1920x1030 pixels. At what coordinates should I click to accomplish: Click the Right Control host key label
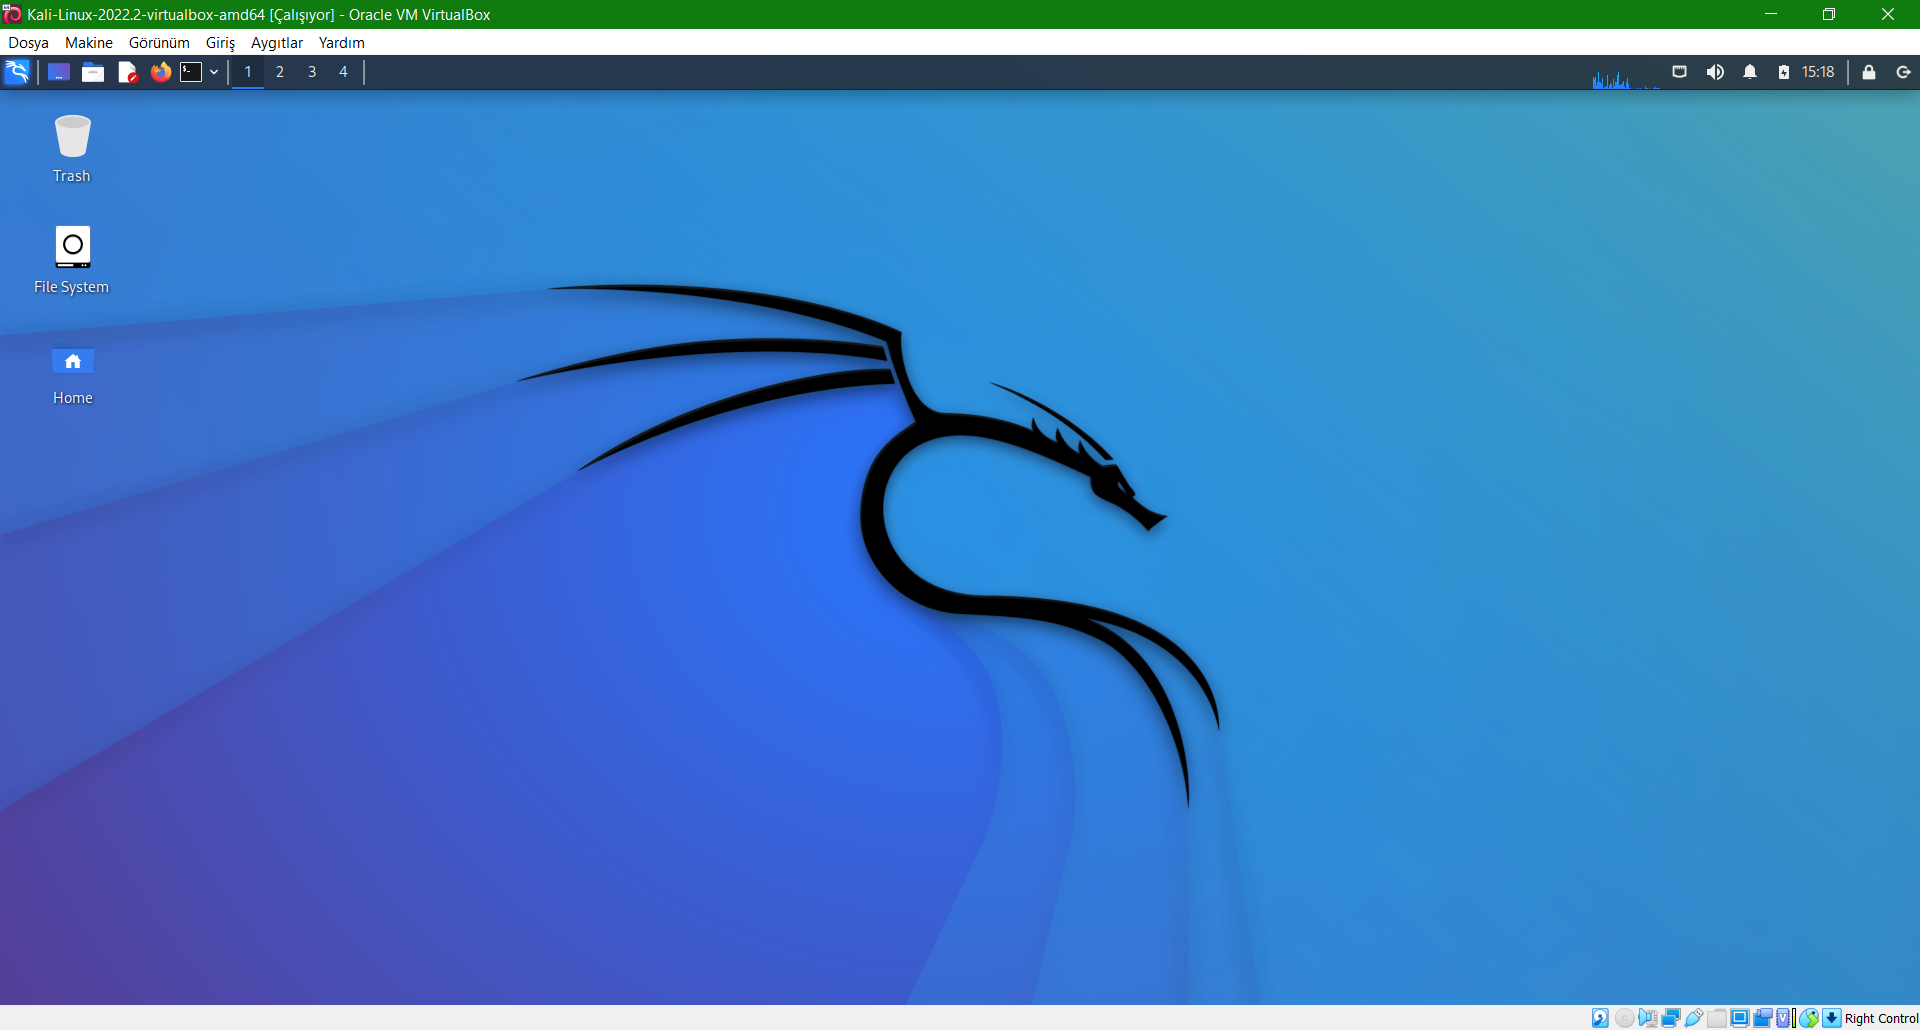(1881, 1018)
